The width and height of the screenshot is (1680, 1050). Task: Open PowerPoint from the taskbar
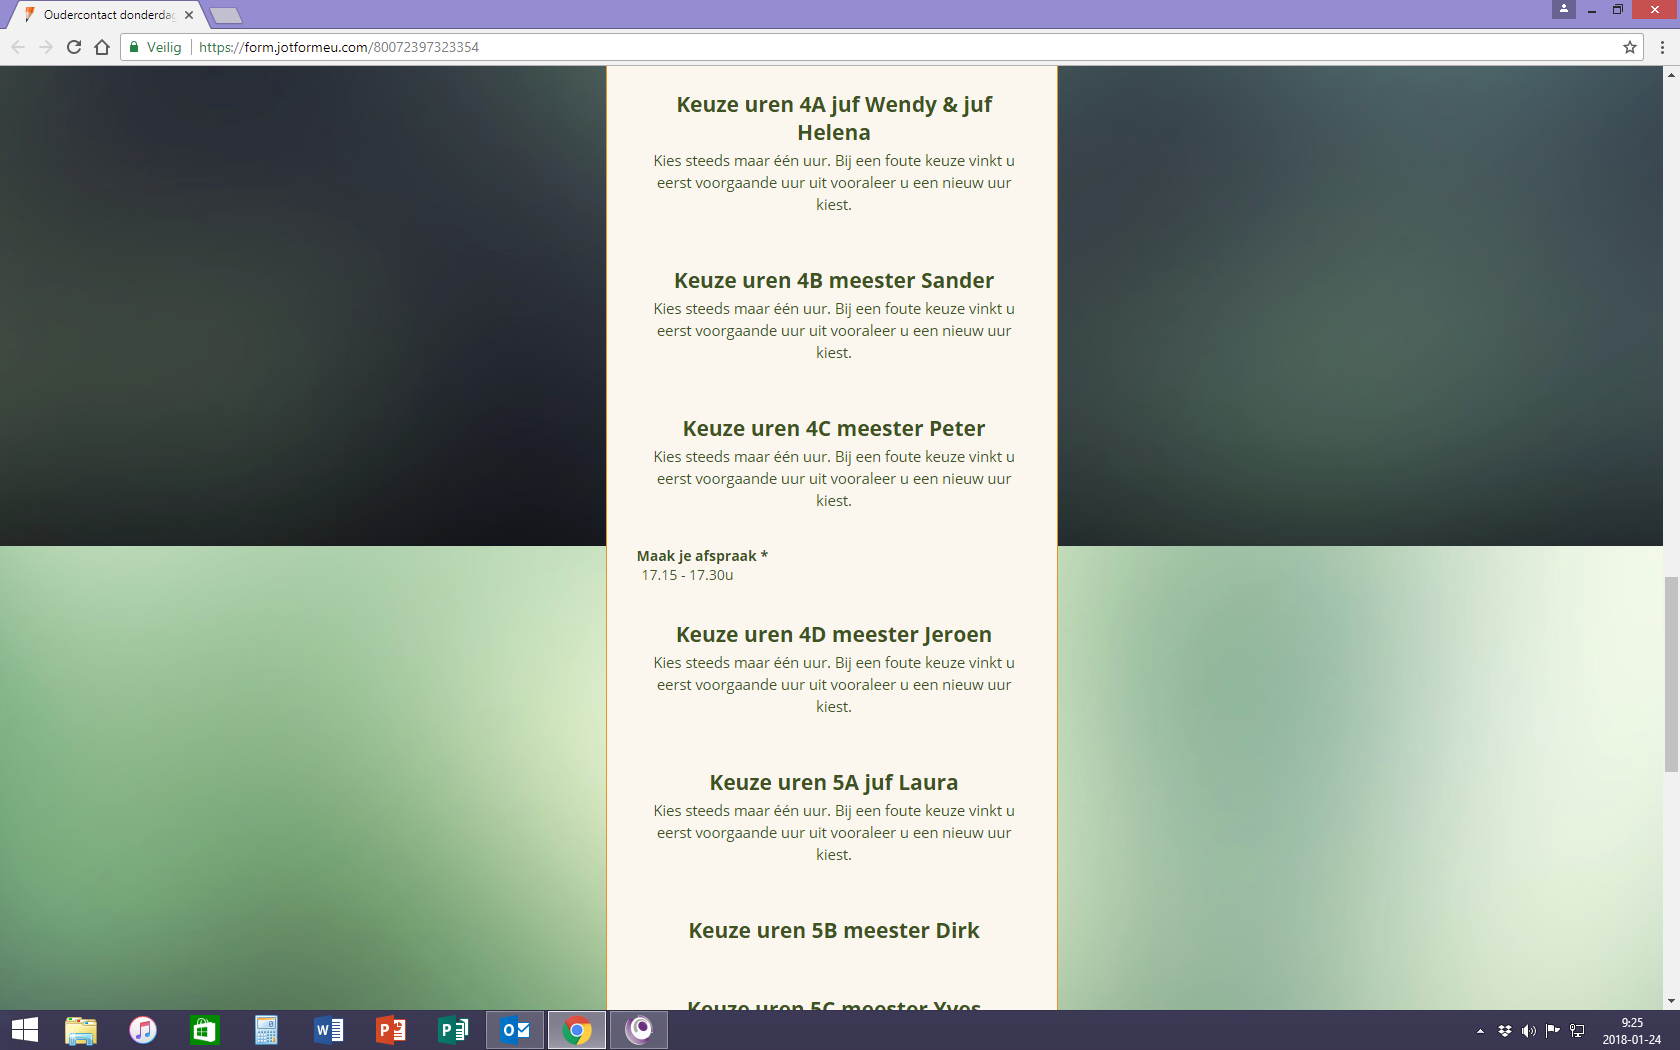(391, 1030)
